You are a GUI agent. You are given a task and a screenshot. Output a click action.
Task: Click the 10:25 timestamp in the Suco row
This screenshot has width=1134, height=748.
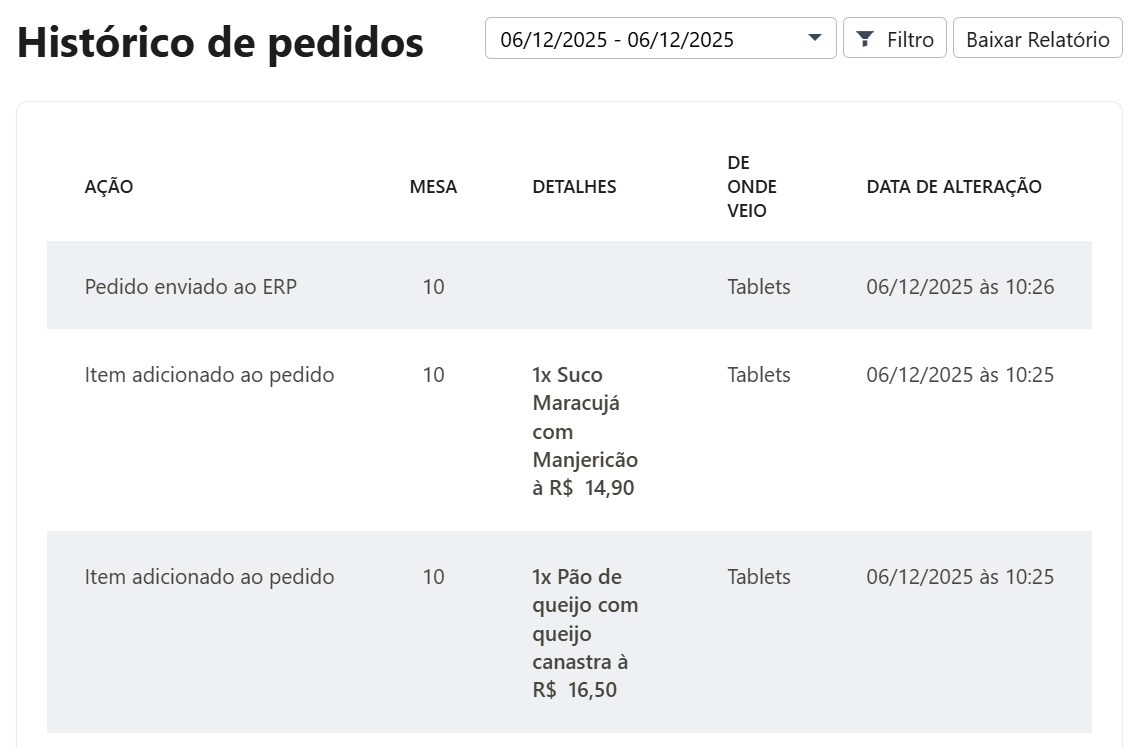tap(960, 375)
